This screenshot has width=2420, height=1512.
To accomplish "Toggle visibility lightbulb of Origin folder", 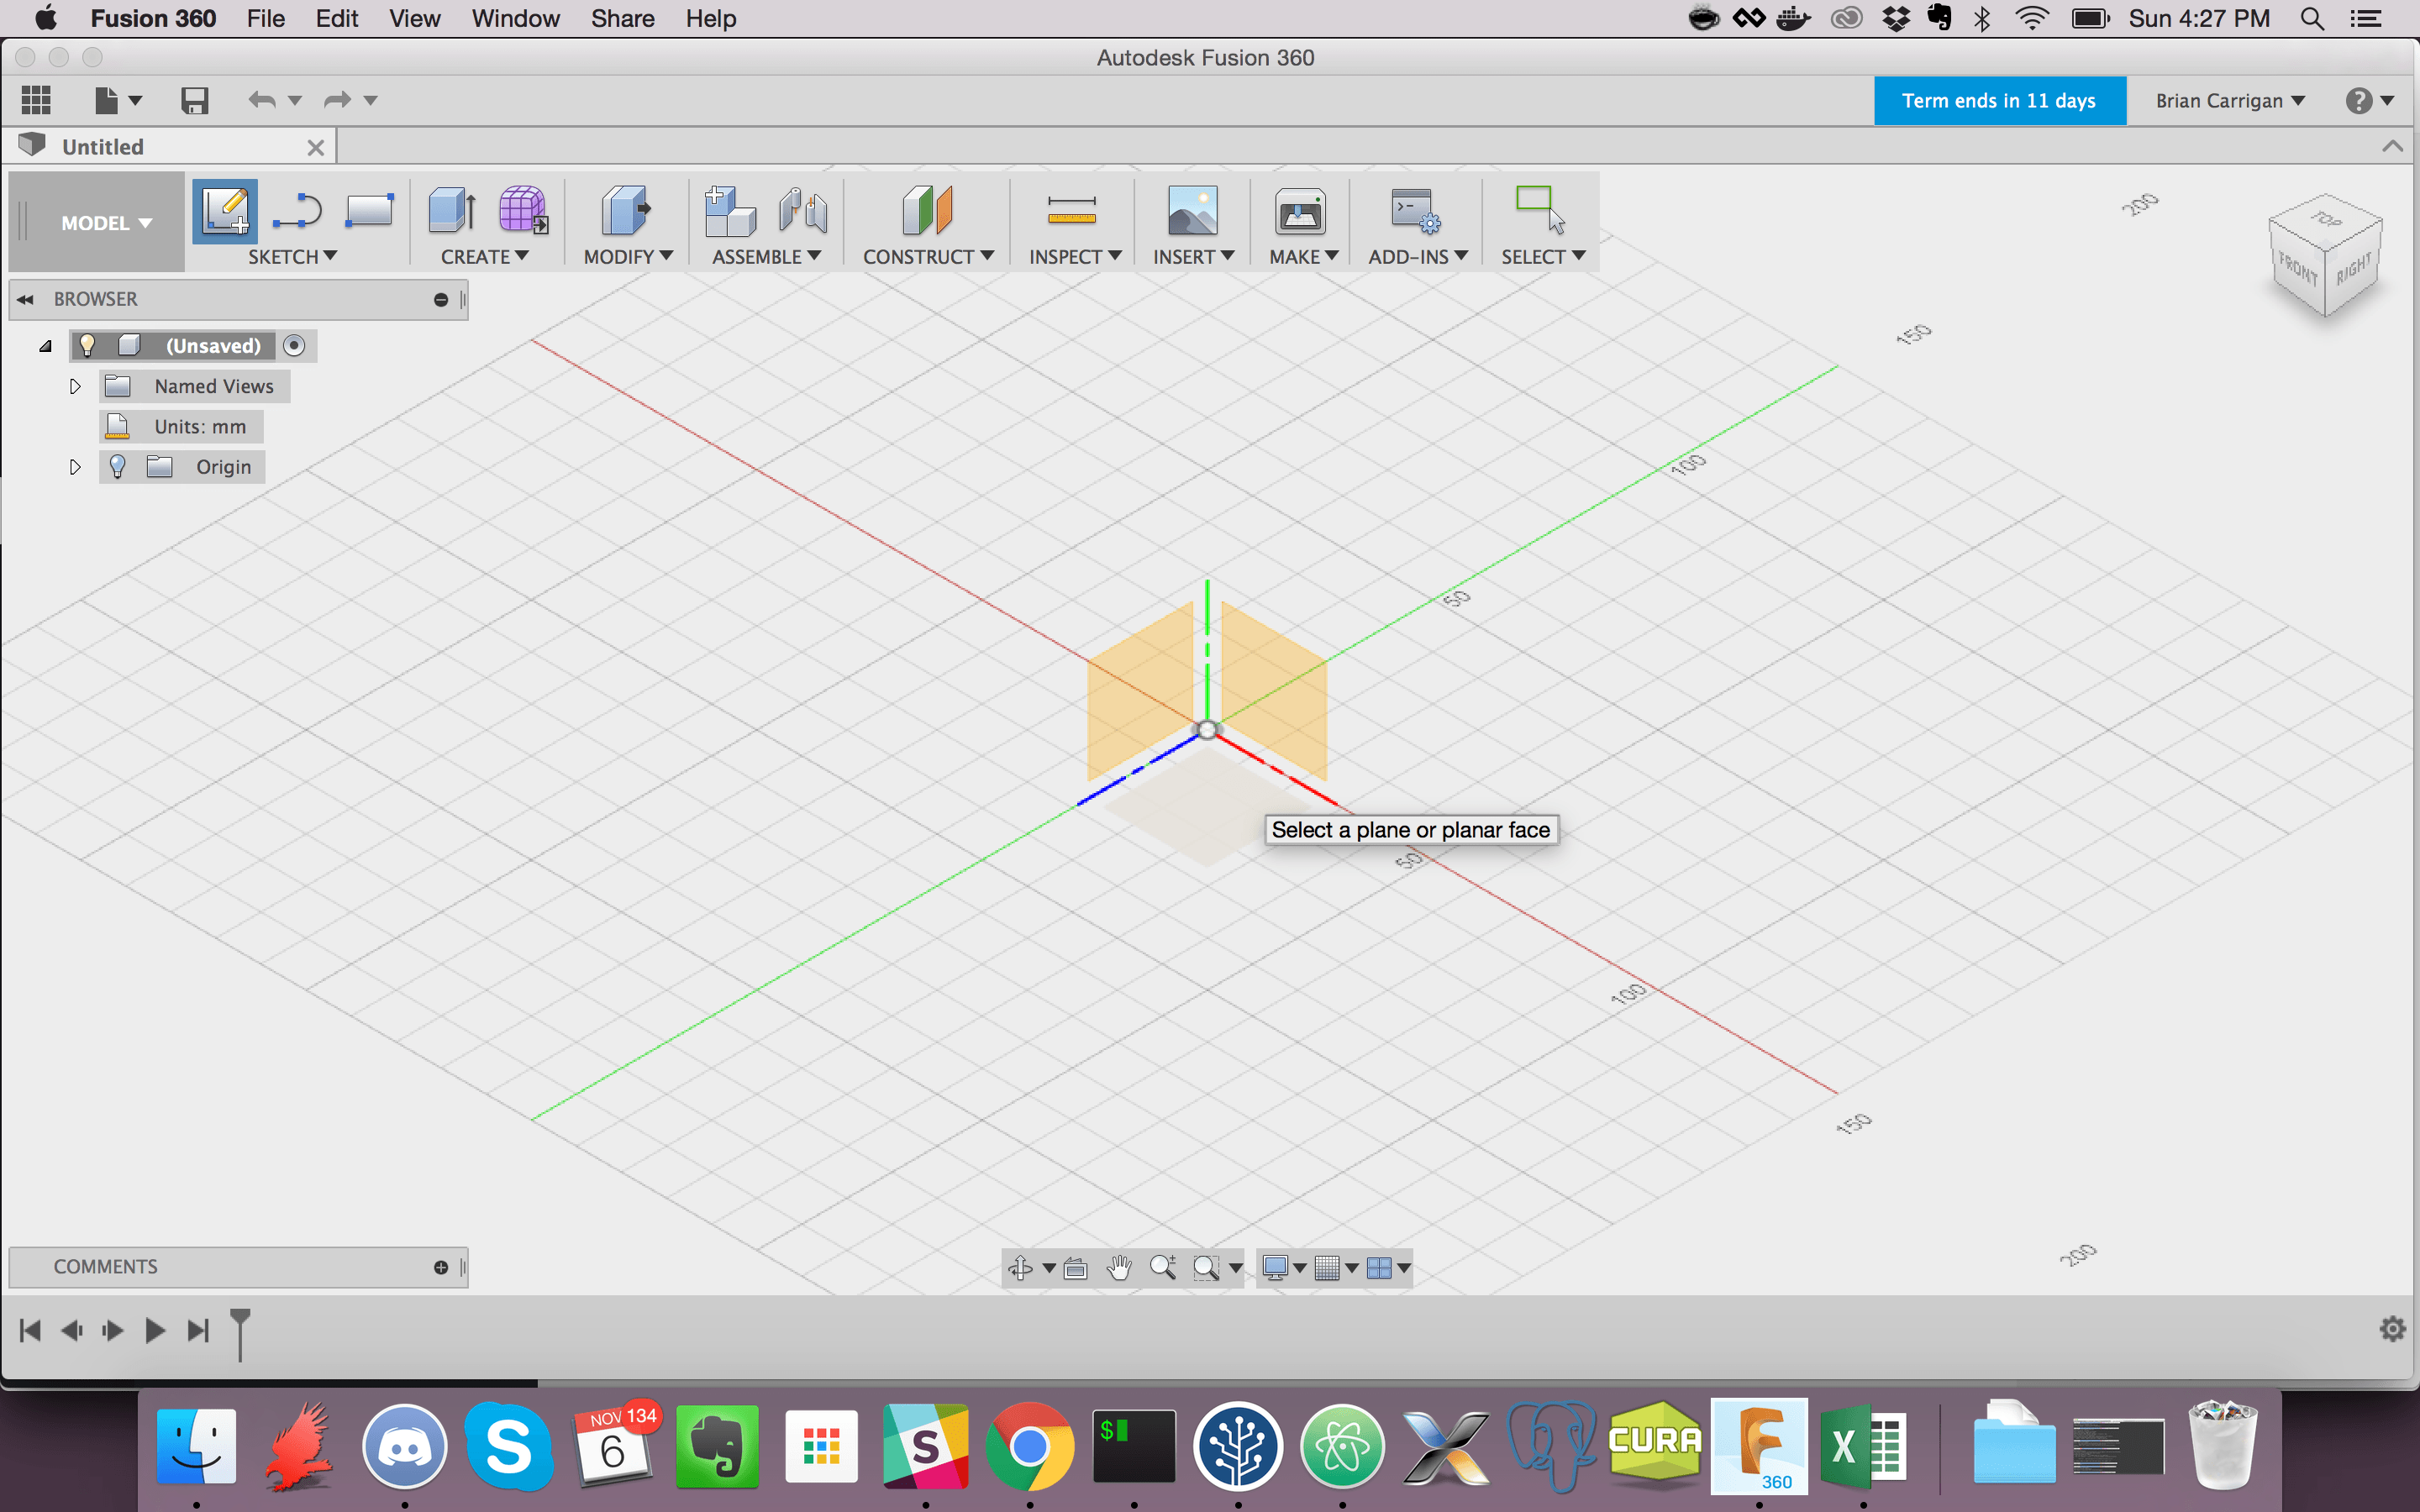I will 117,467.
